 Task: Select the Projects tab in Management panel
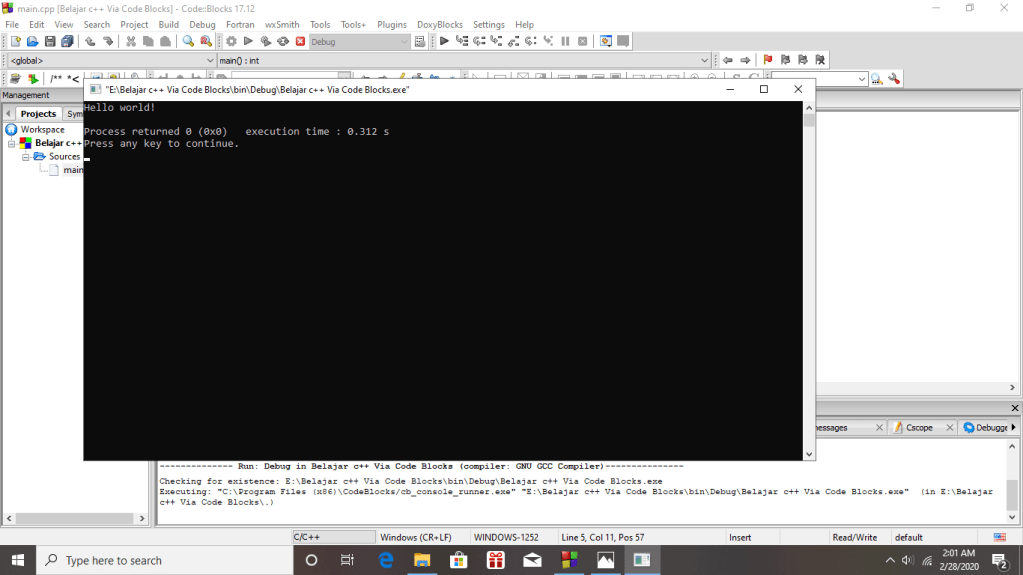point(38,114)
